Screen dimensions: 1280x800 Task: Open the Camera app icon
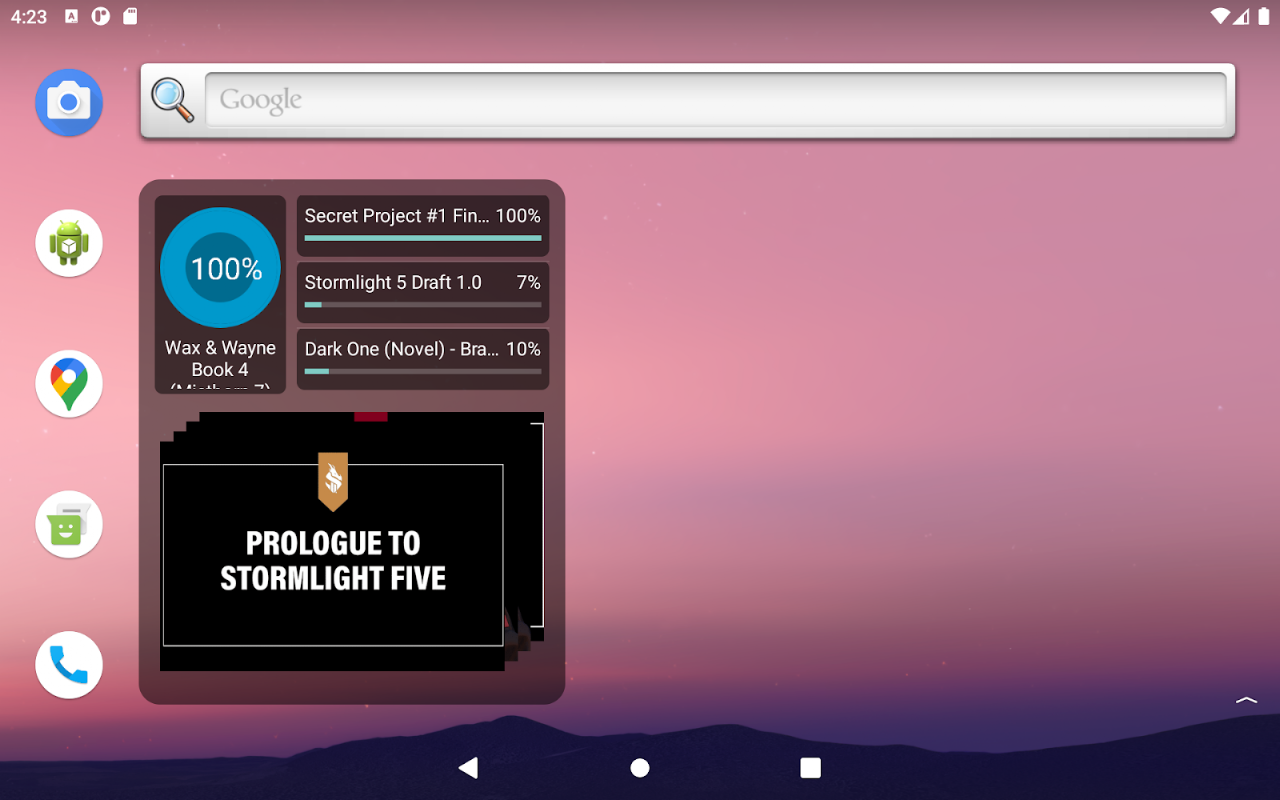point(69,102)
